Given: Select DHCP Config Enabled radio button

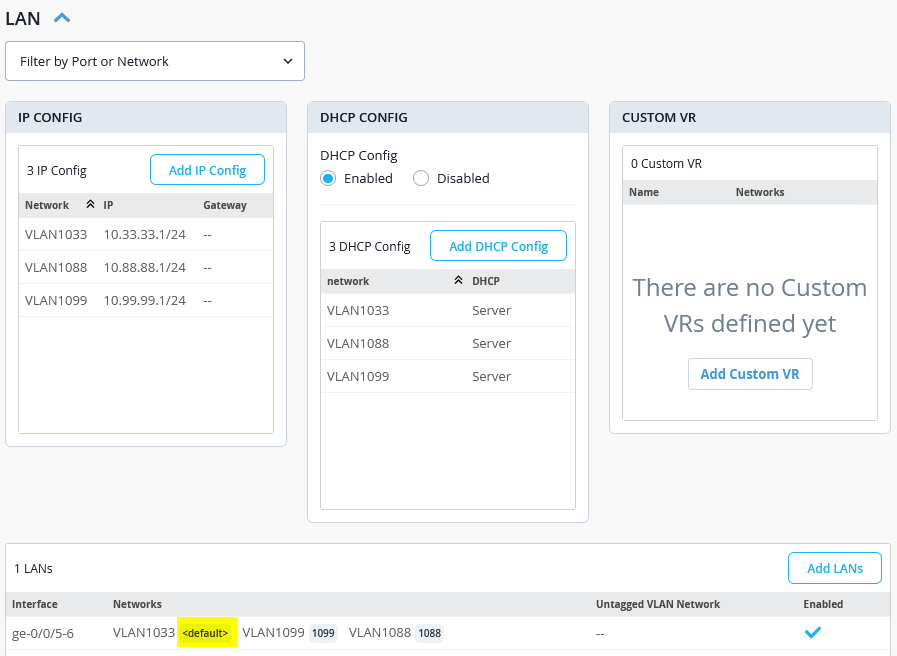Looking at the screenshot, I should 328,178.
